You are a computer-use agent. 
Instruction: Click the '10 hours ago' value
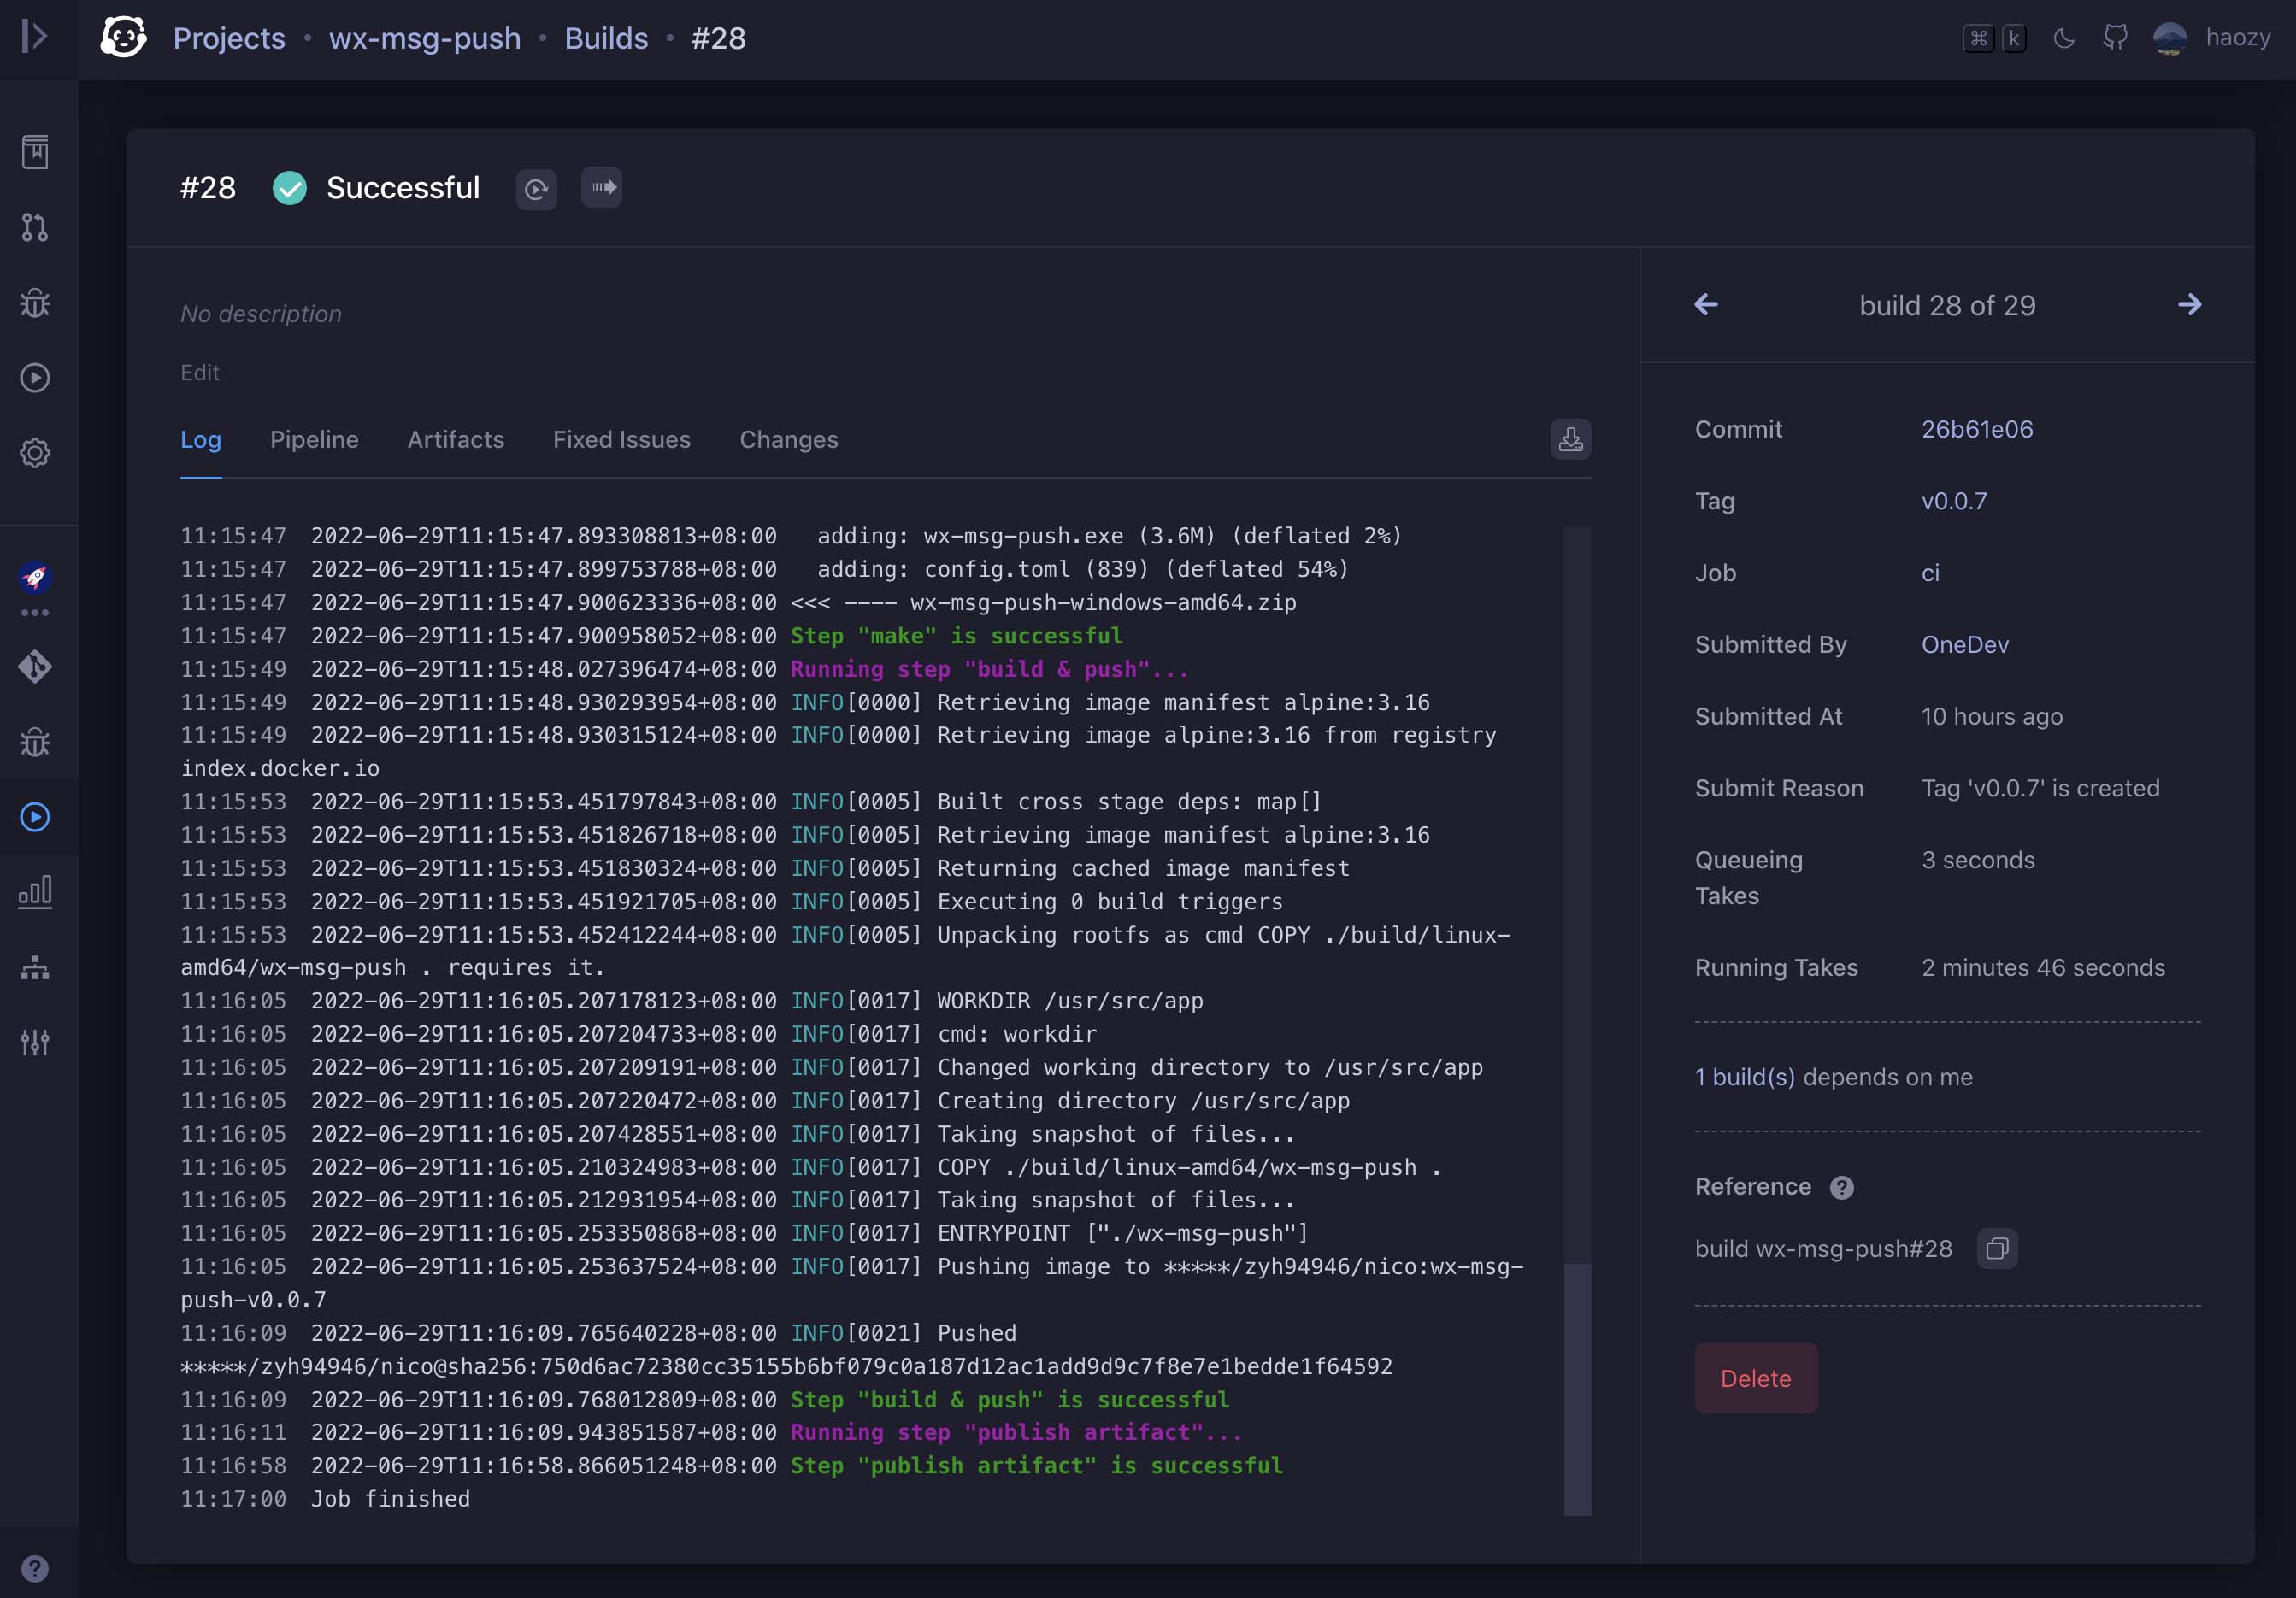pos(1992,717)
